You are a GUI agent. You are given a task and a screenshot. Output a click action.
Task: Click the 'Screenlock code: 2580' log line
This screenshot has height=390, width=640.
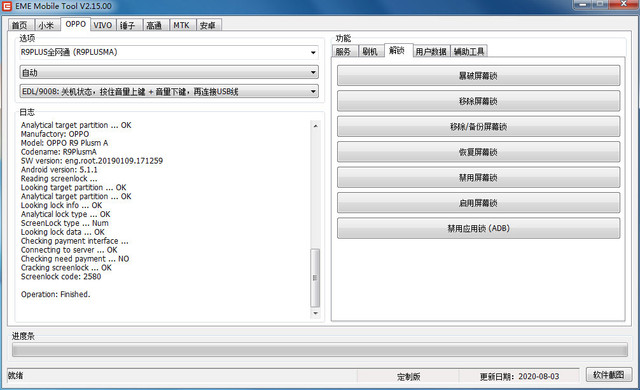61,277
